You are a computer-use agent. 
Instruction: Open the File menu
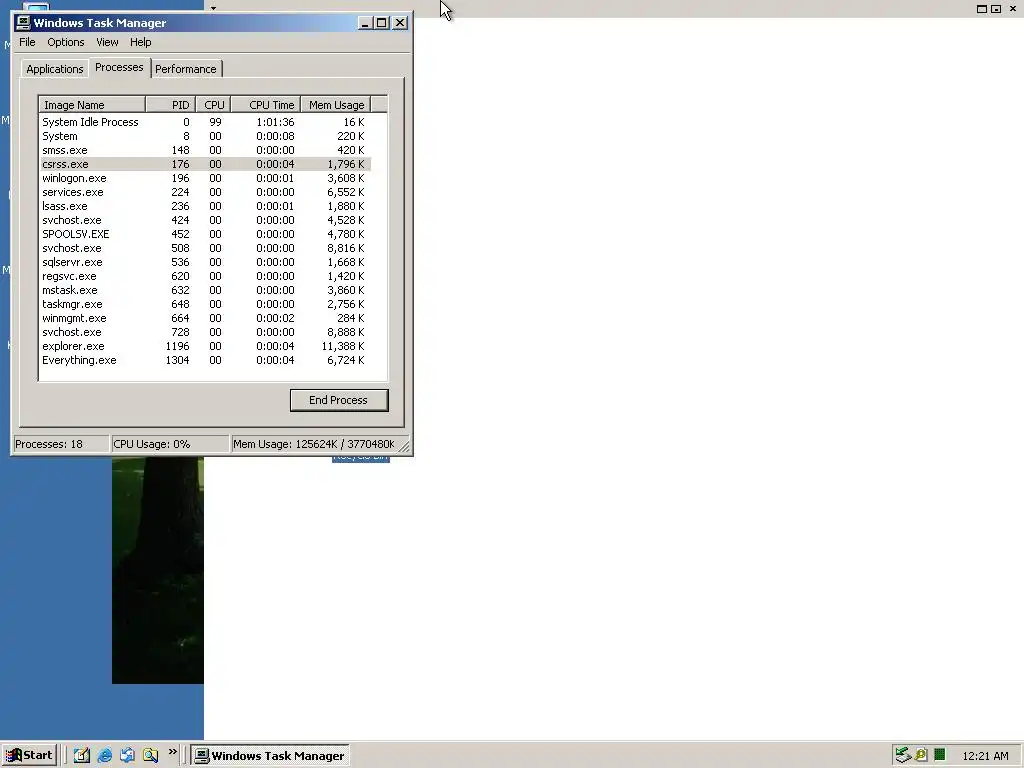(x=27, y=42)
